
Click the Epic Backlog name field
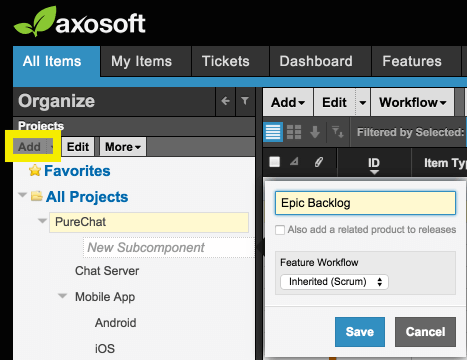[x=365, y=203]
